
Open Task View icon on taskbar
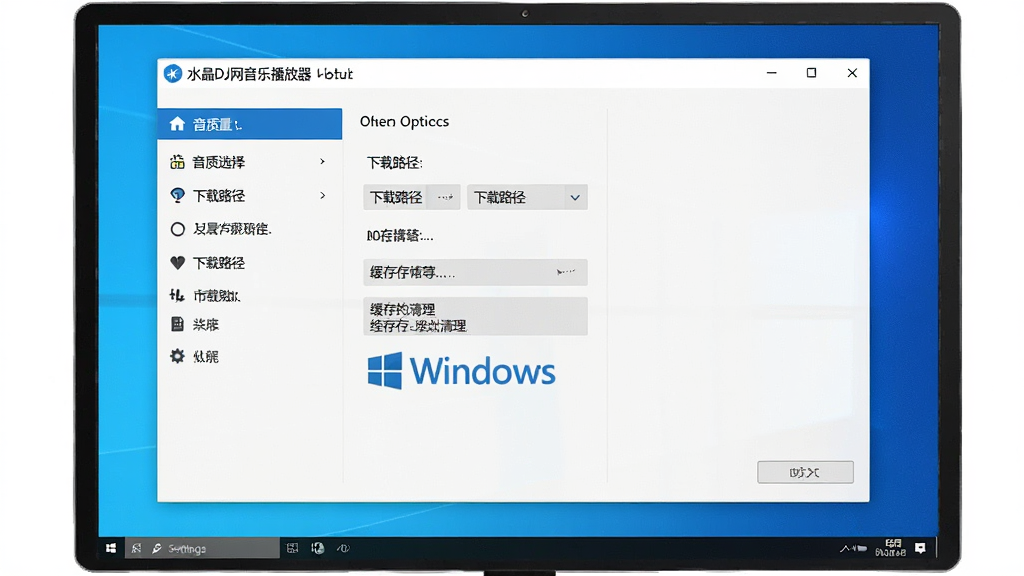(x=293, y=548)
